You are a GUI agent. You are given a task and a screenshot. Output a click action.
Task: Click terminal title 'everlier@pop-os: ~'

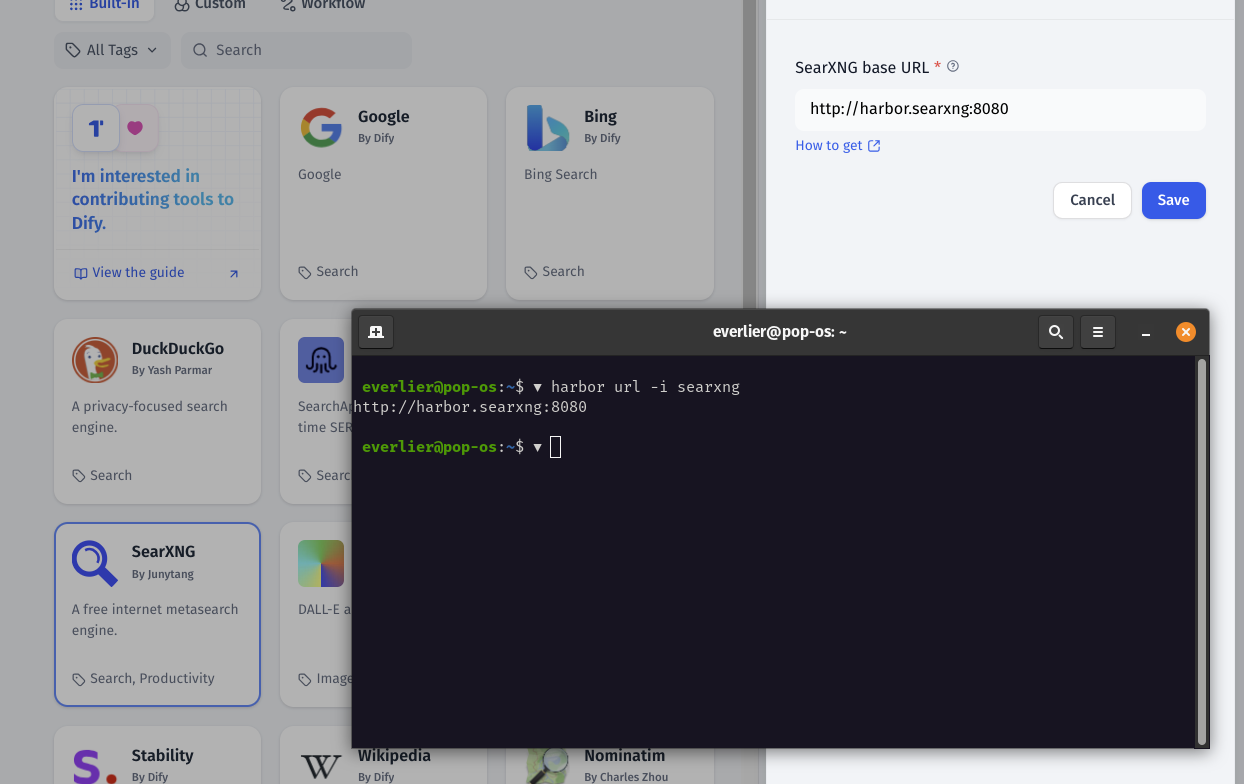point(780,332)
